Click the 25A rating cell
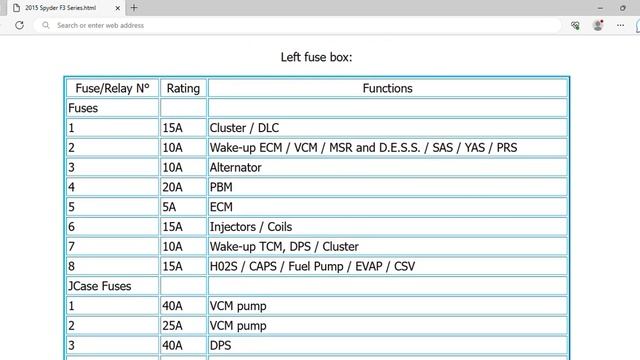The image size is (640, 360). click(x=183, y=326)
